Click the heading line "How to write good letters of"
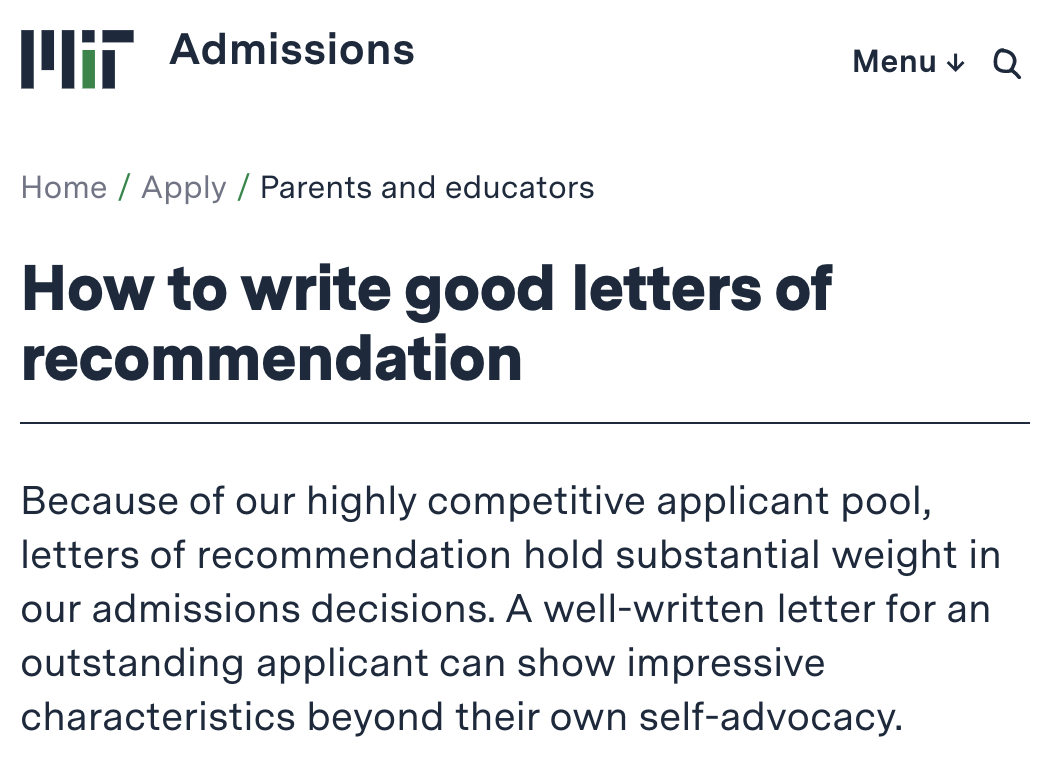1056x760 pixels. click(x=427, y=290)
